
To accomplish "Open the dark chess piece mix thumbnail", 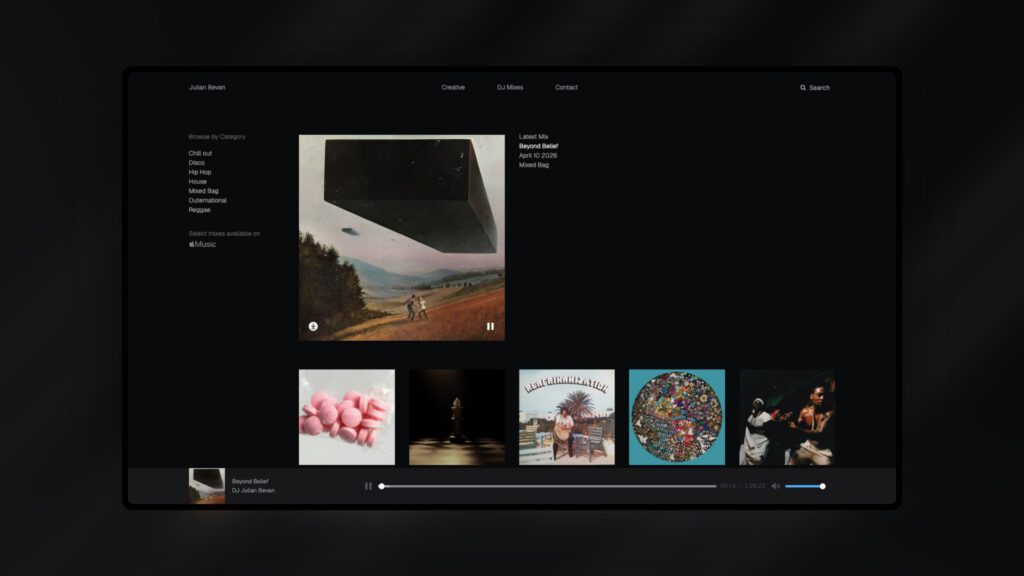I will tap(457, 417).
